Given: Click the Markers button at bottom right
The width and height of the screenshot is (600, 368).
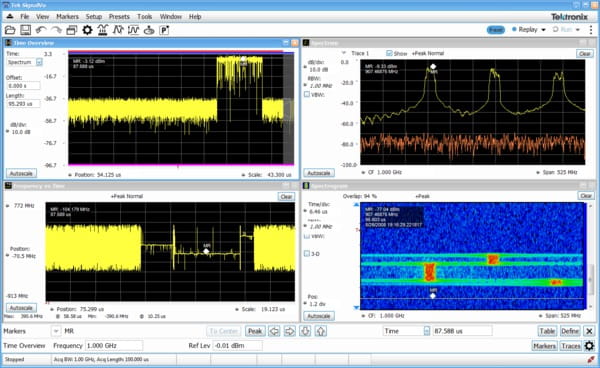Looking at the screenshot, I should [x=545, y=346].
